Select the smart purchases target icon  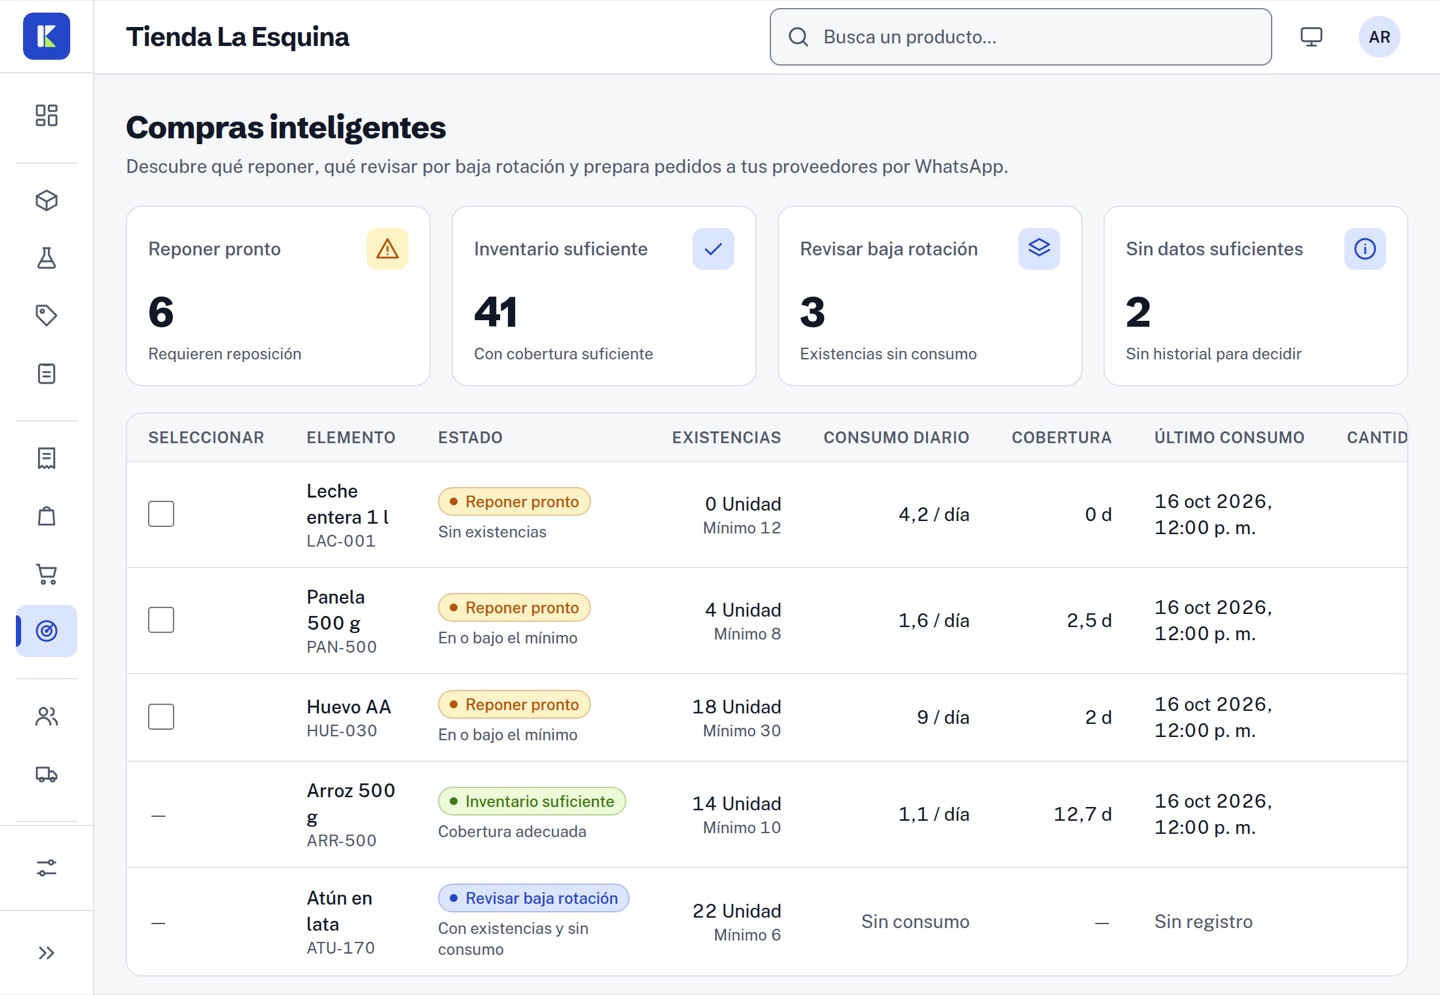(46, 631)
